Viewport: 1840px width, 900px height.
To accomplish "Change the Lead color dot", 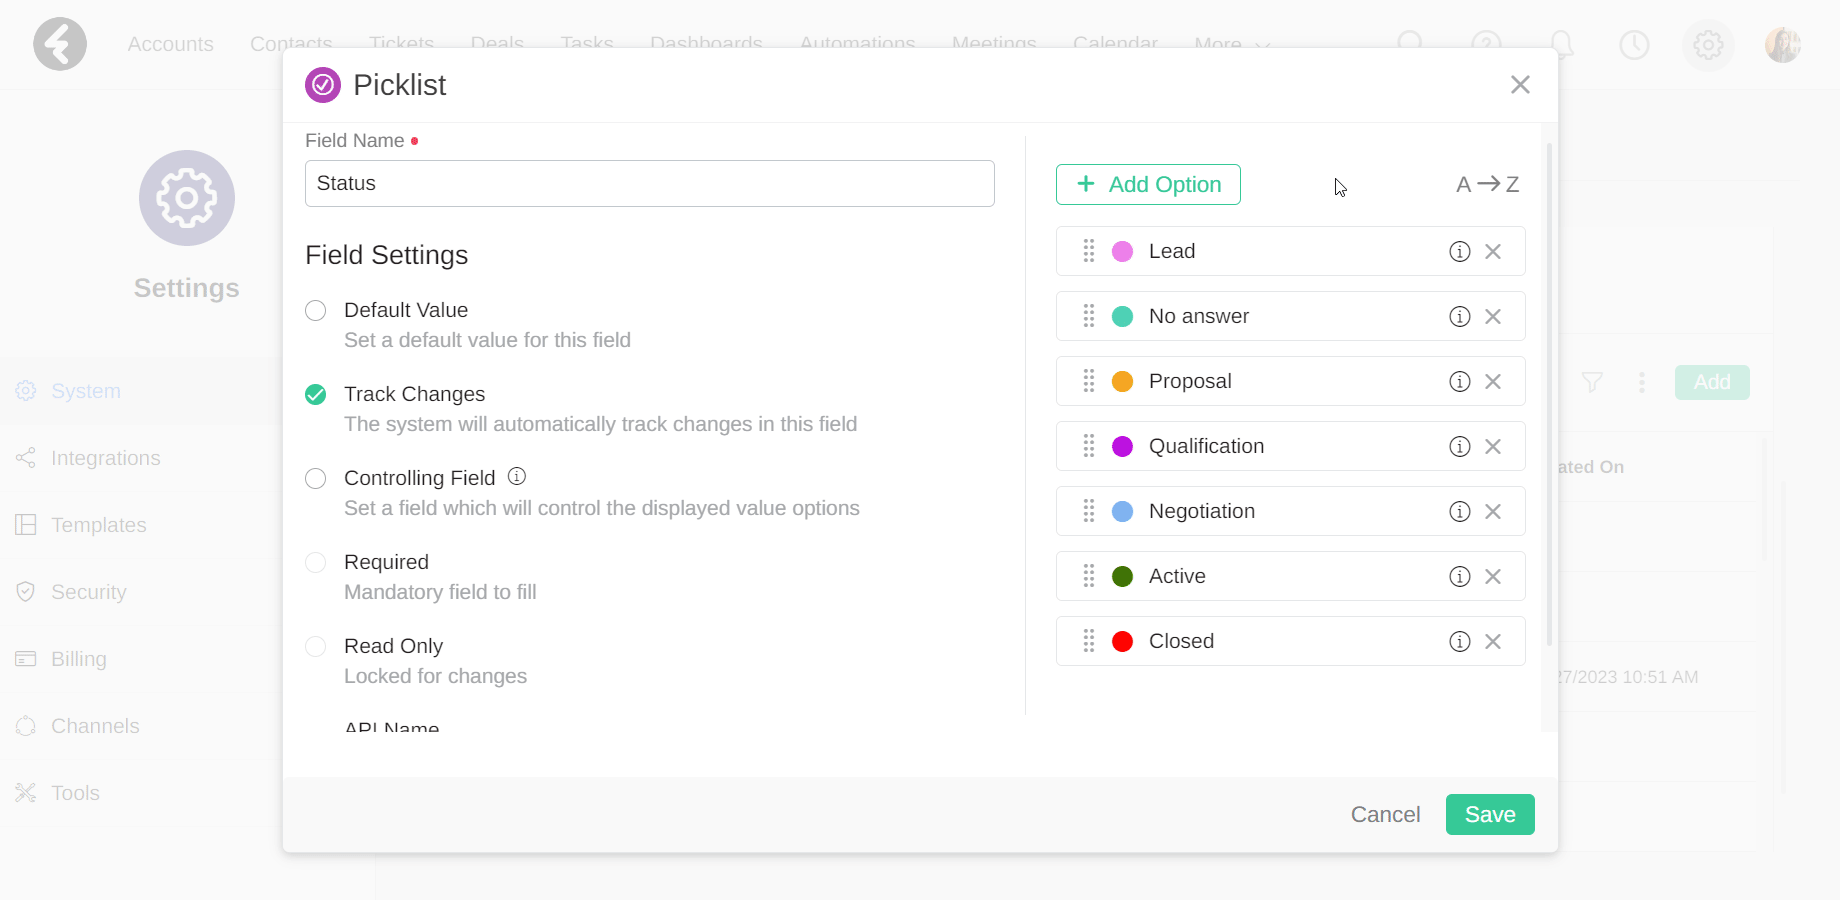I will 1123,251.
